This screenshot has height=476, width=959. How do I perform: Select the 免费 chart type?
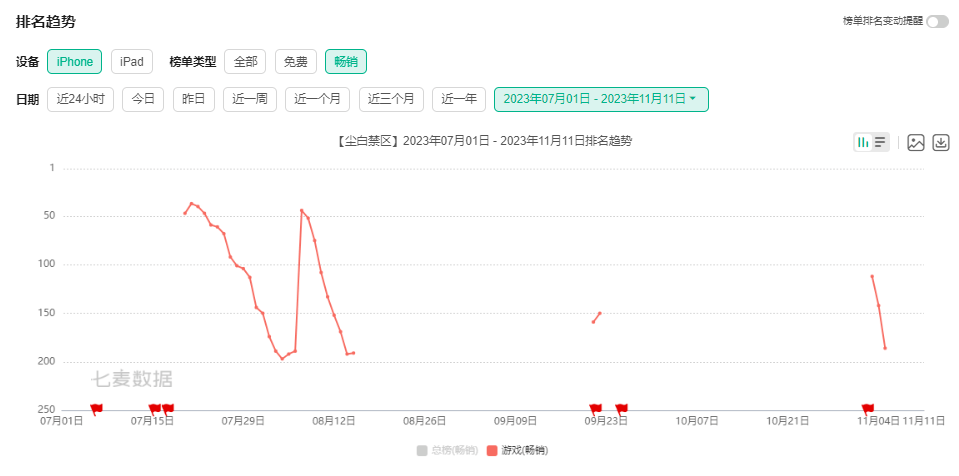click(x=295, y=62)
